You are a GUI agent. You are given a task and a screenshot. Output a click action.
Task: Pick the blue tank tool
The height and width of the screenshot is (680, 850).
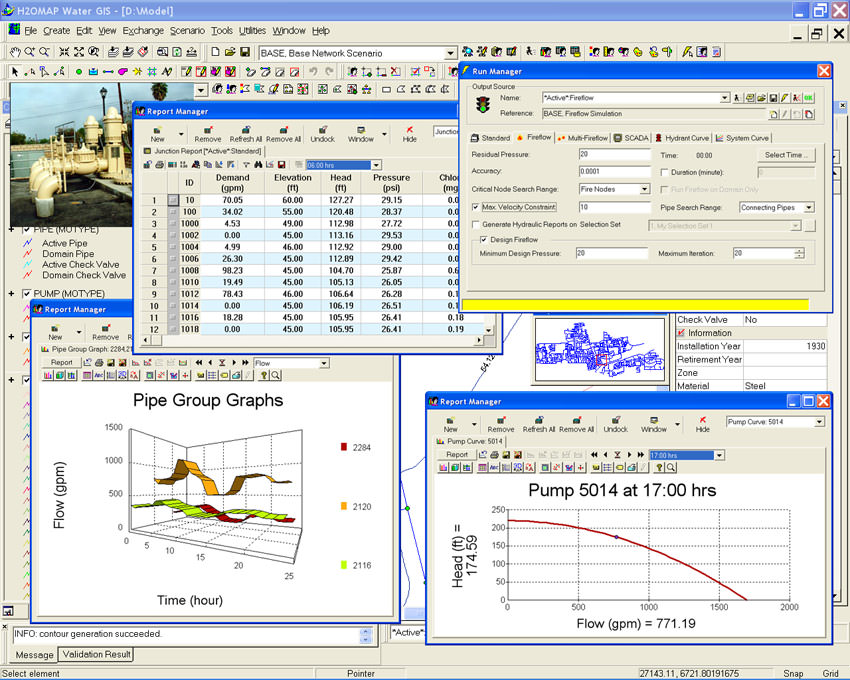click(93, 72)
